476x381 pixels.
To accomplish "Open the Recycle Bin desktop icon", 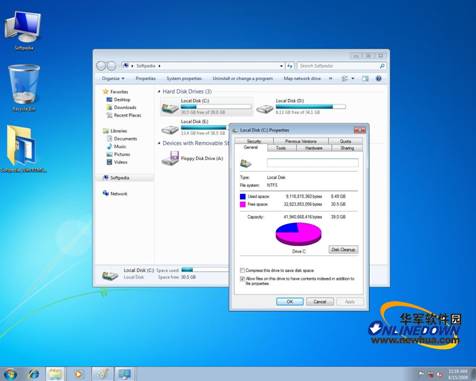I will tap(24, 87).
